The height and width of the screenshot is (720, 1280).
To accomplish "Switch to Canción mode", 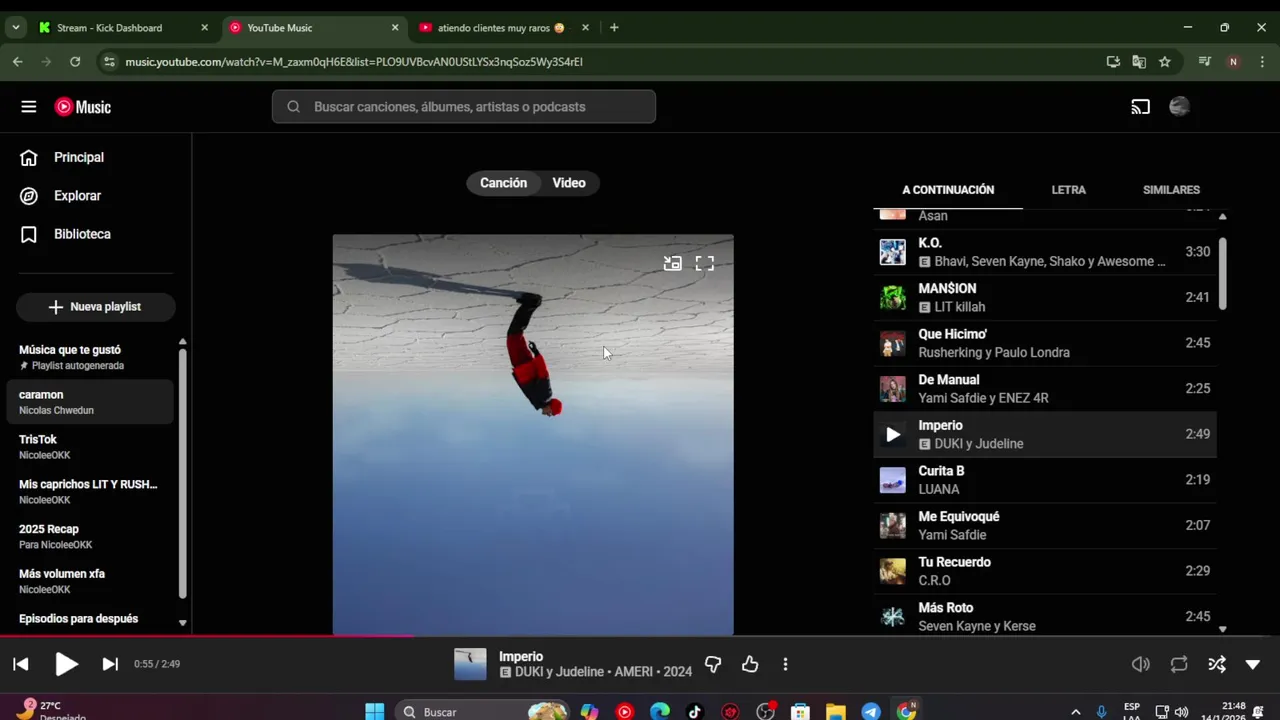I will pos(503,183).
